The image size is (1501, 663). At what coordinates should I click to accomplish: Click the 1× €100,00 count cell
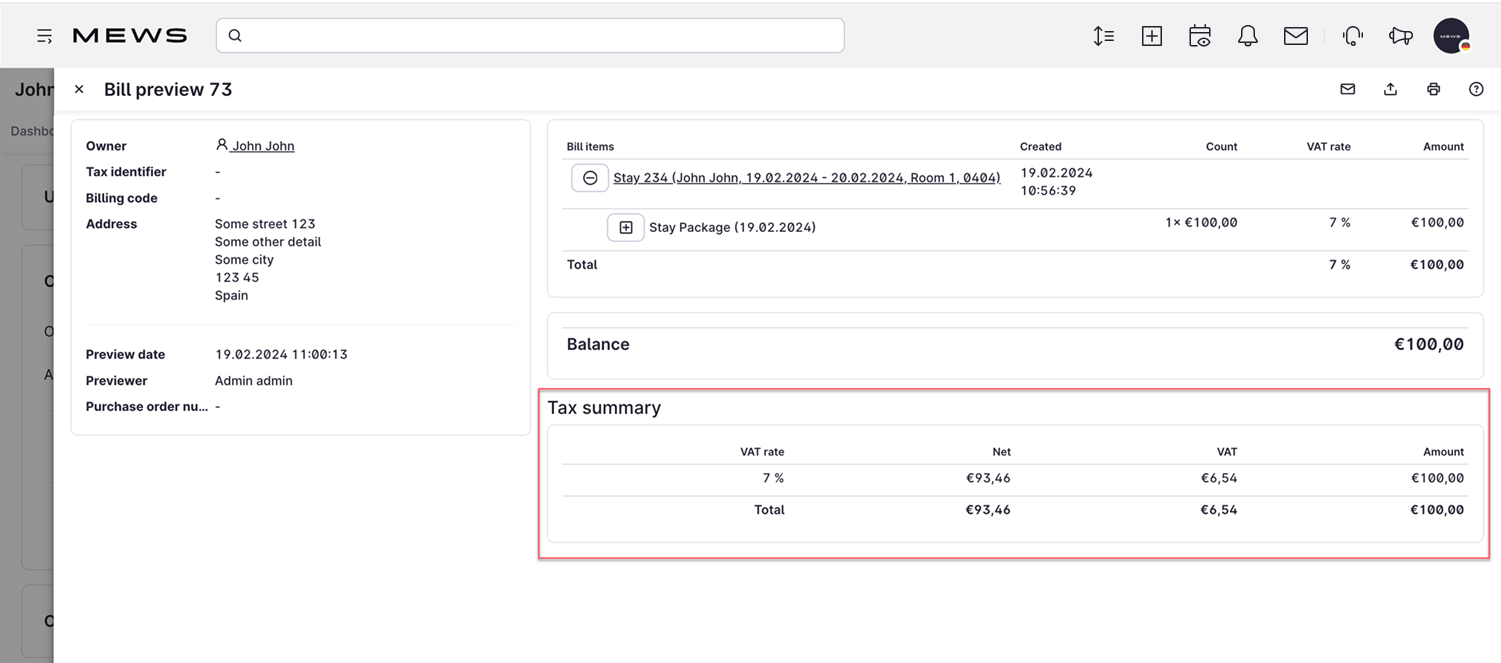(1201, 222)
